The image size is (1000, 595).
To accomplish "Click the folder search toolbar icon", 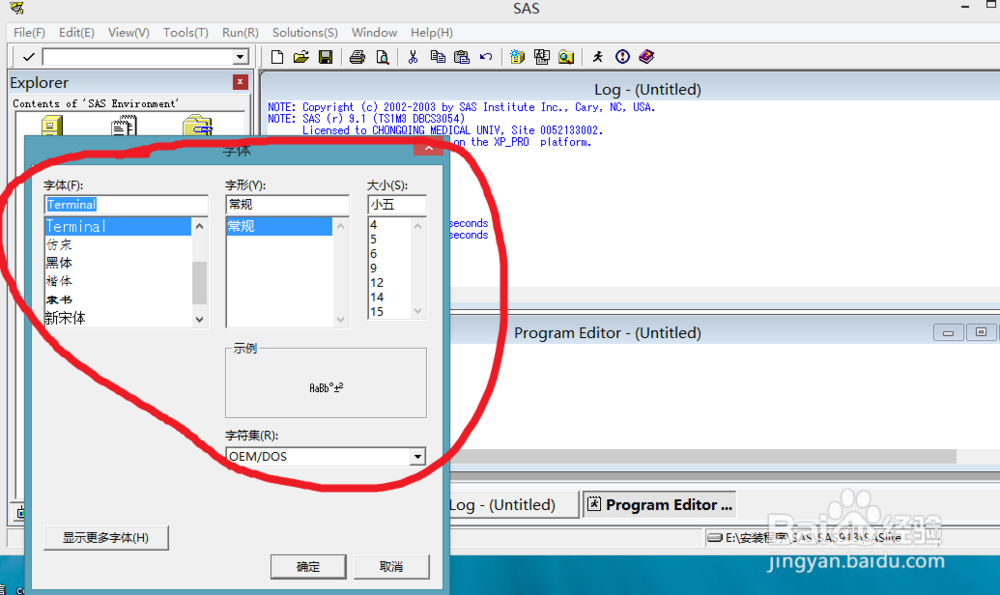I will coord(566,57).
